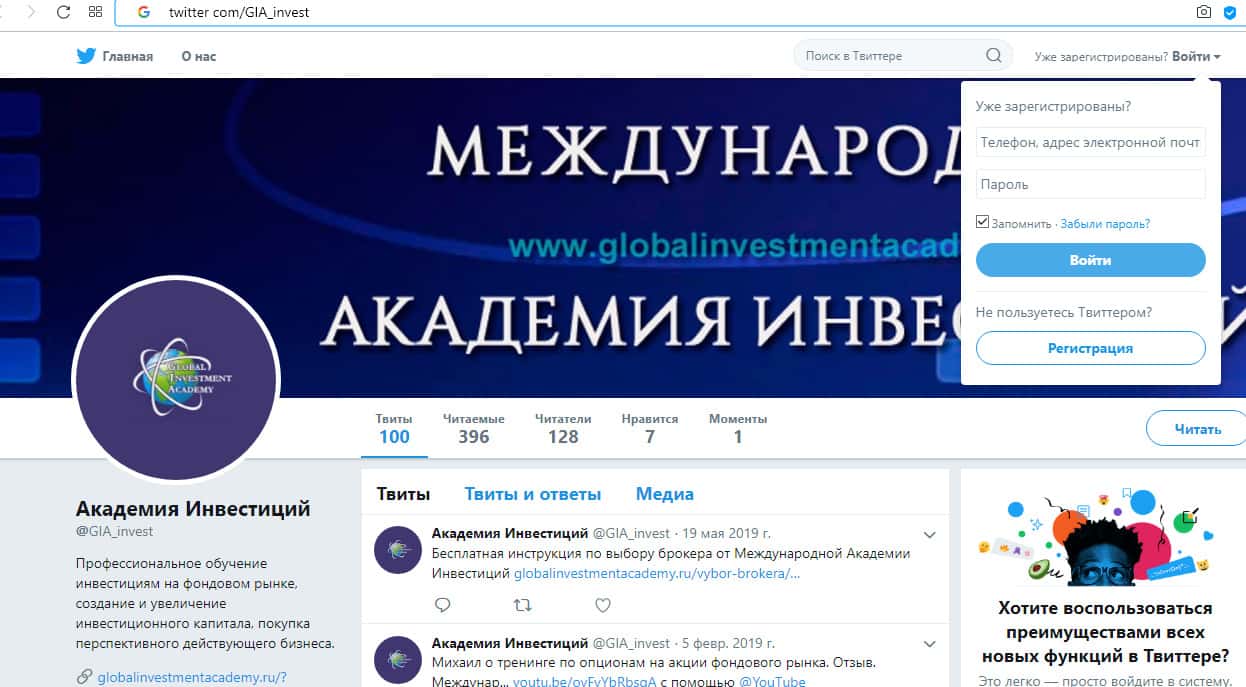Click link icon next to globalinvestmentacademy.ru
1246x687 pixels.
[84, 677]
